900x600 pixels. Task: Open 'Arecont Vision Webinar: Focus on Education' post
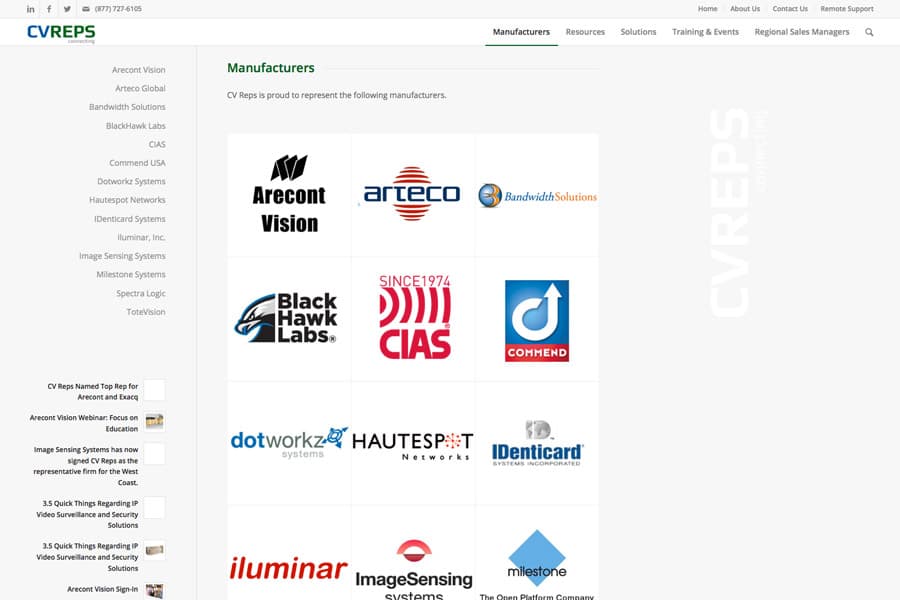point(84,423)
